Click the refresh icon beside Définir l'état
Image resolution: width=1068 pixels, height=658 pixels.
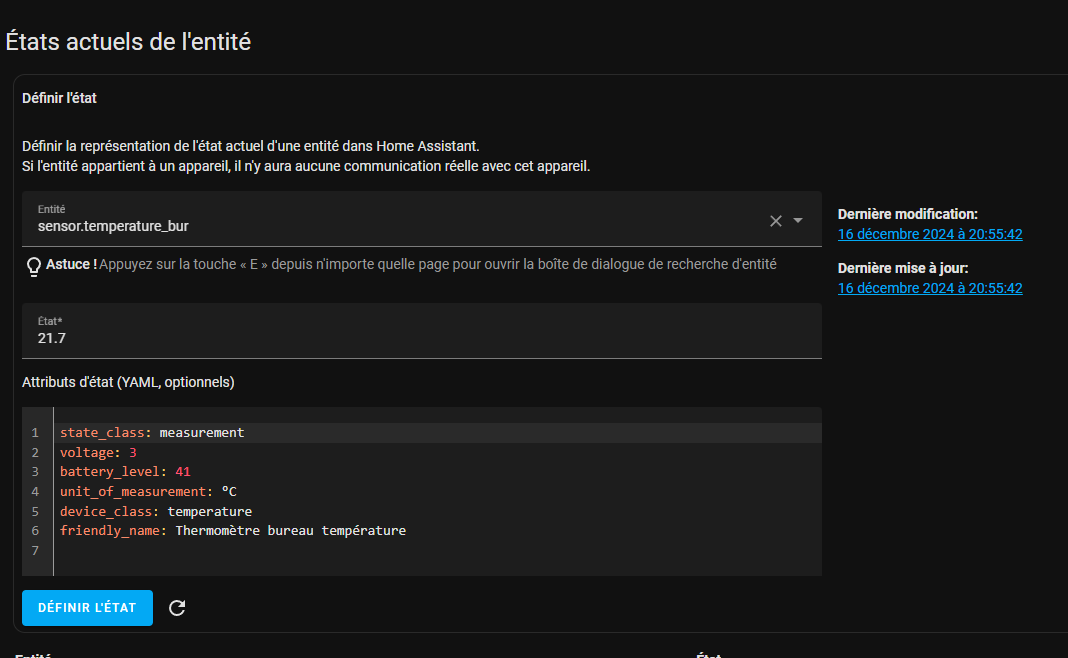[177, 608]
